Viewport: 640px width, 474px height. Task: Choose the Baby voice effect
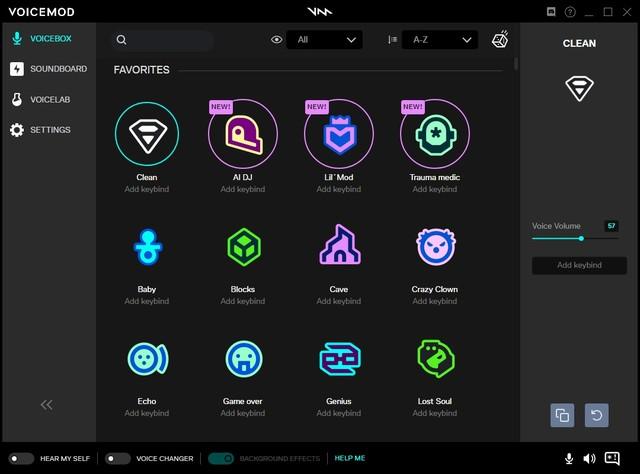pyautogui.click(x=147, y=246)
